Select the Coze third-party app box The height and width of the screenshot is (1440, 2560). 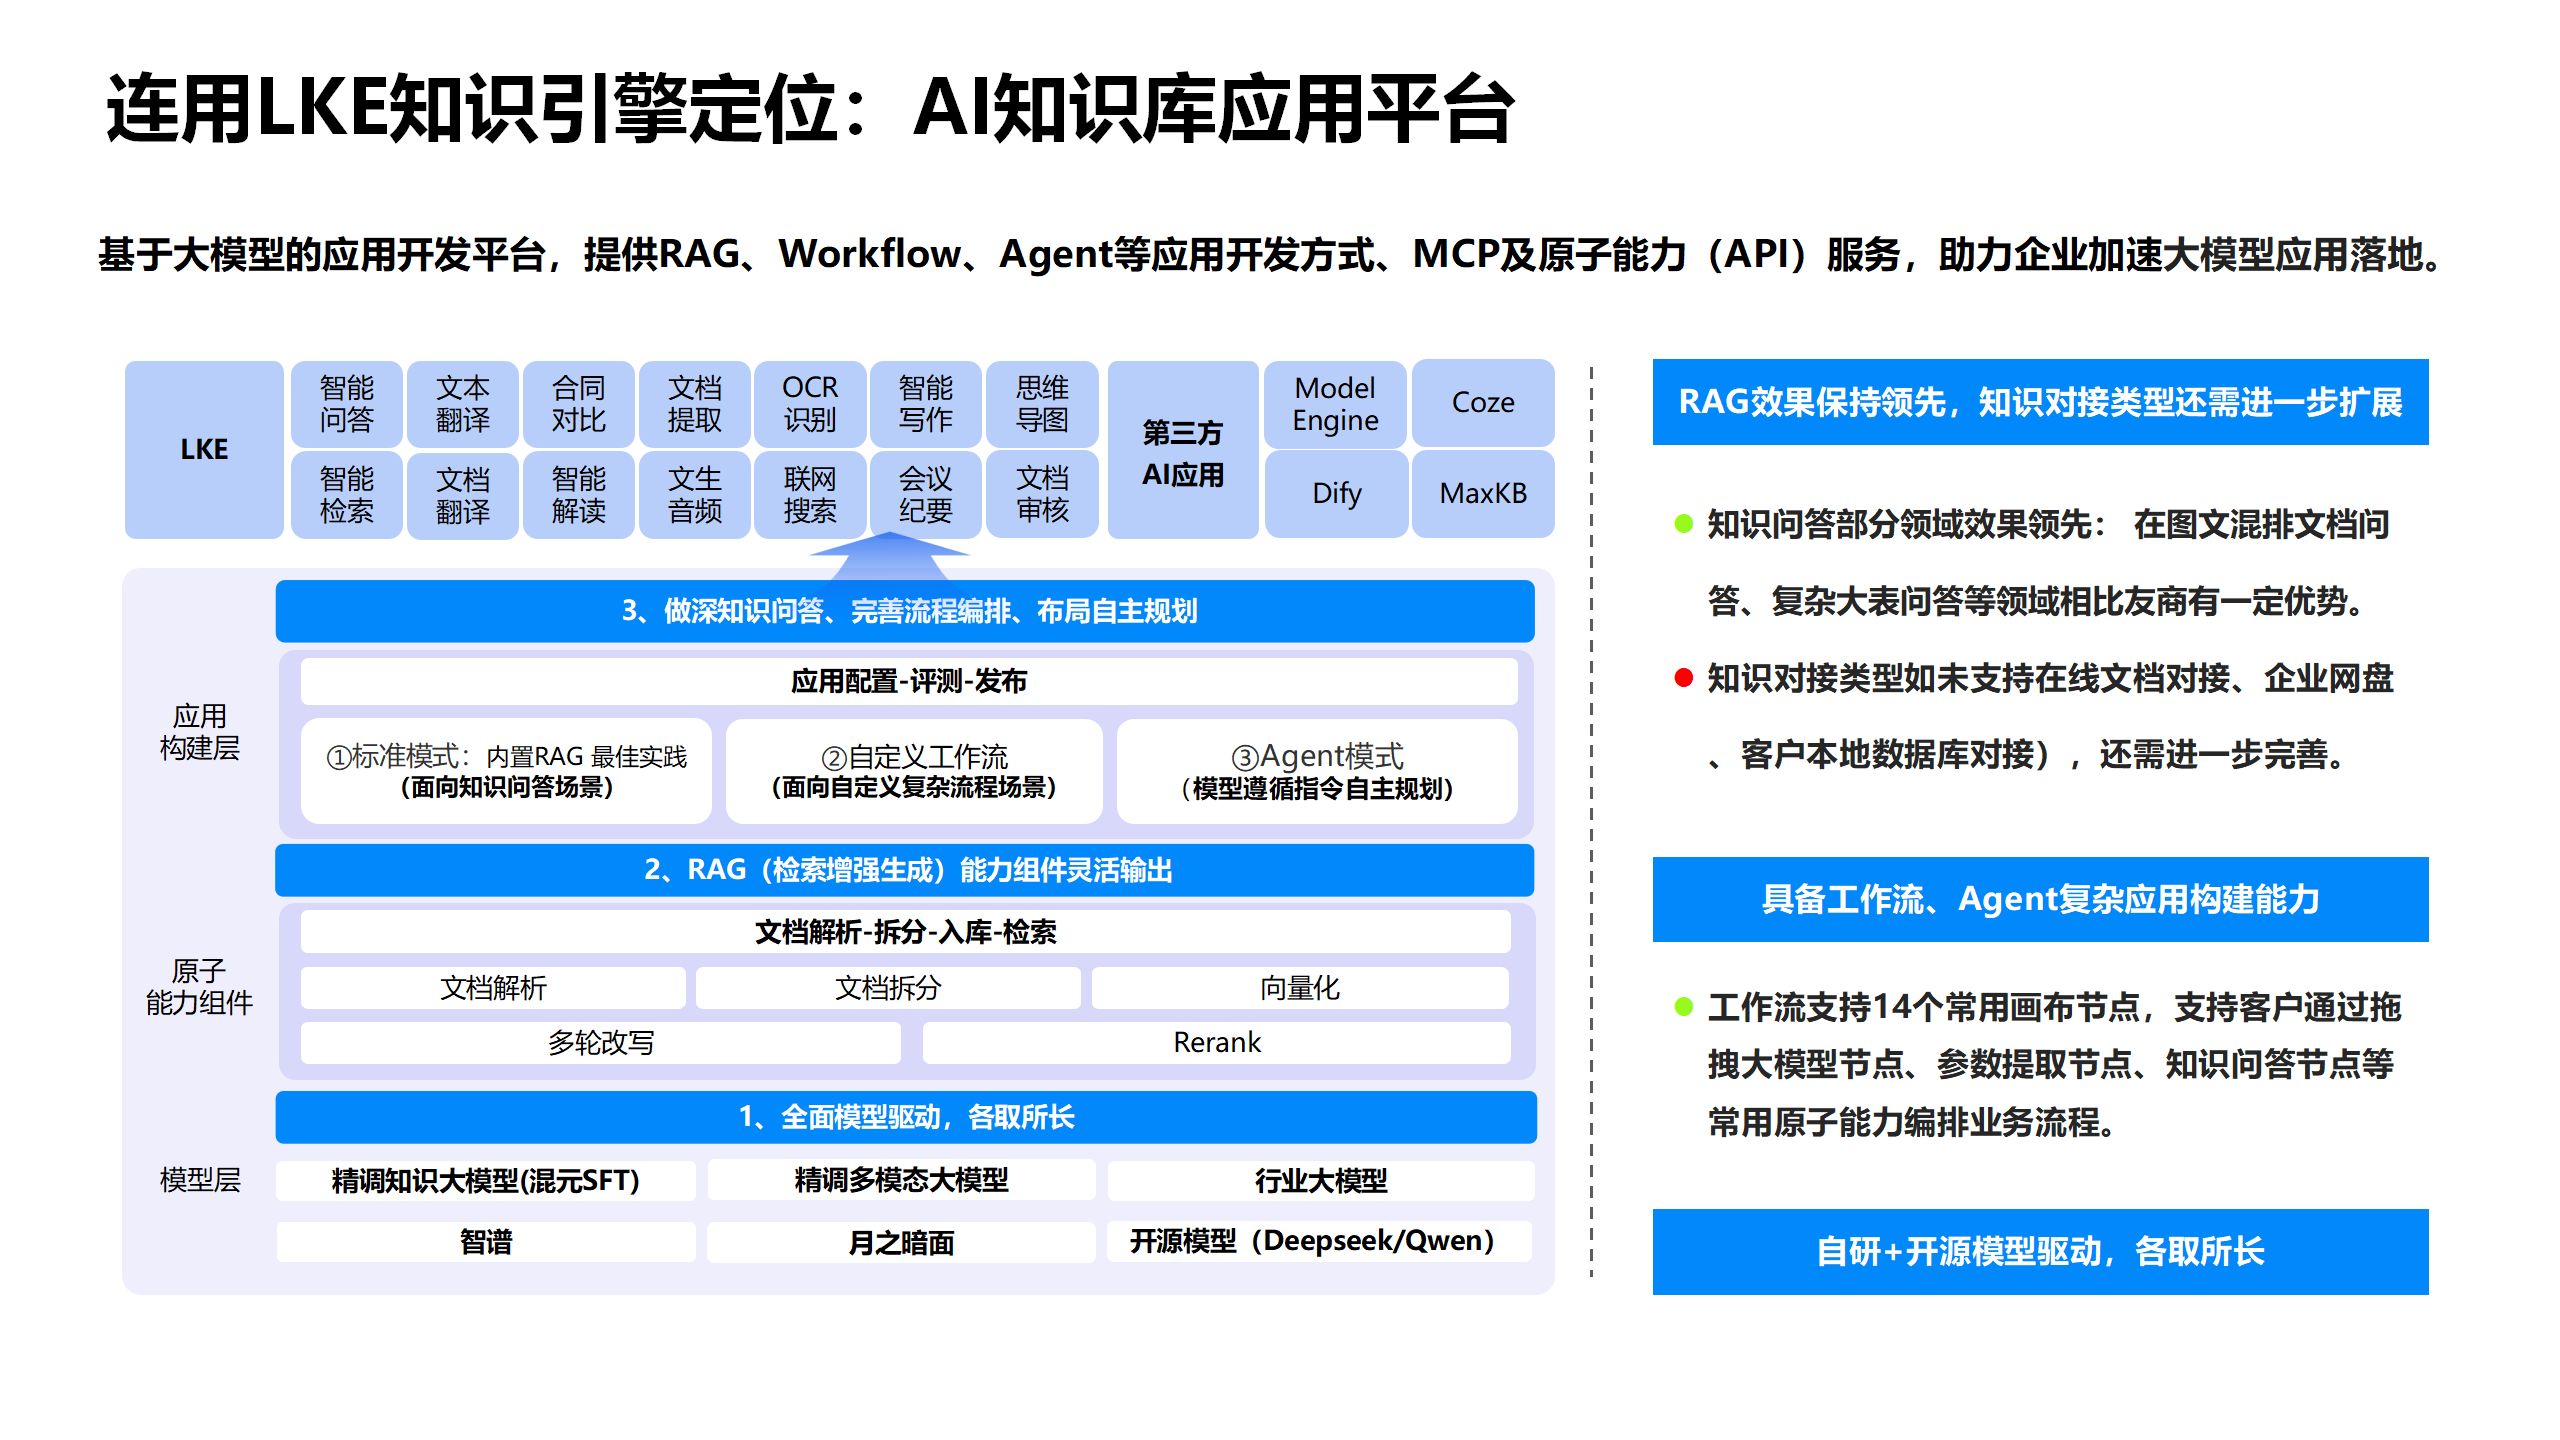1482,403
